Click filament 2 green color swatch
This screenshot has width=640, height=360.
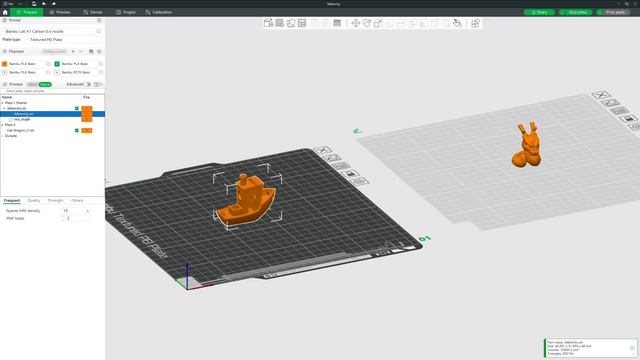(57, 64)
